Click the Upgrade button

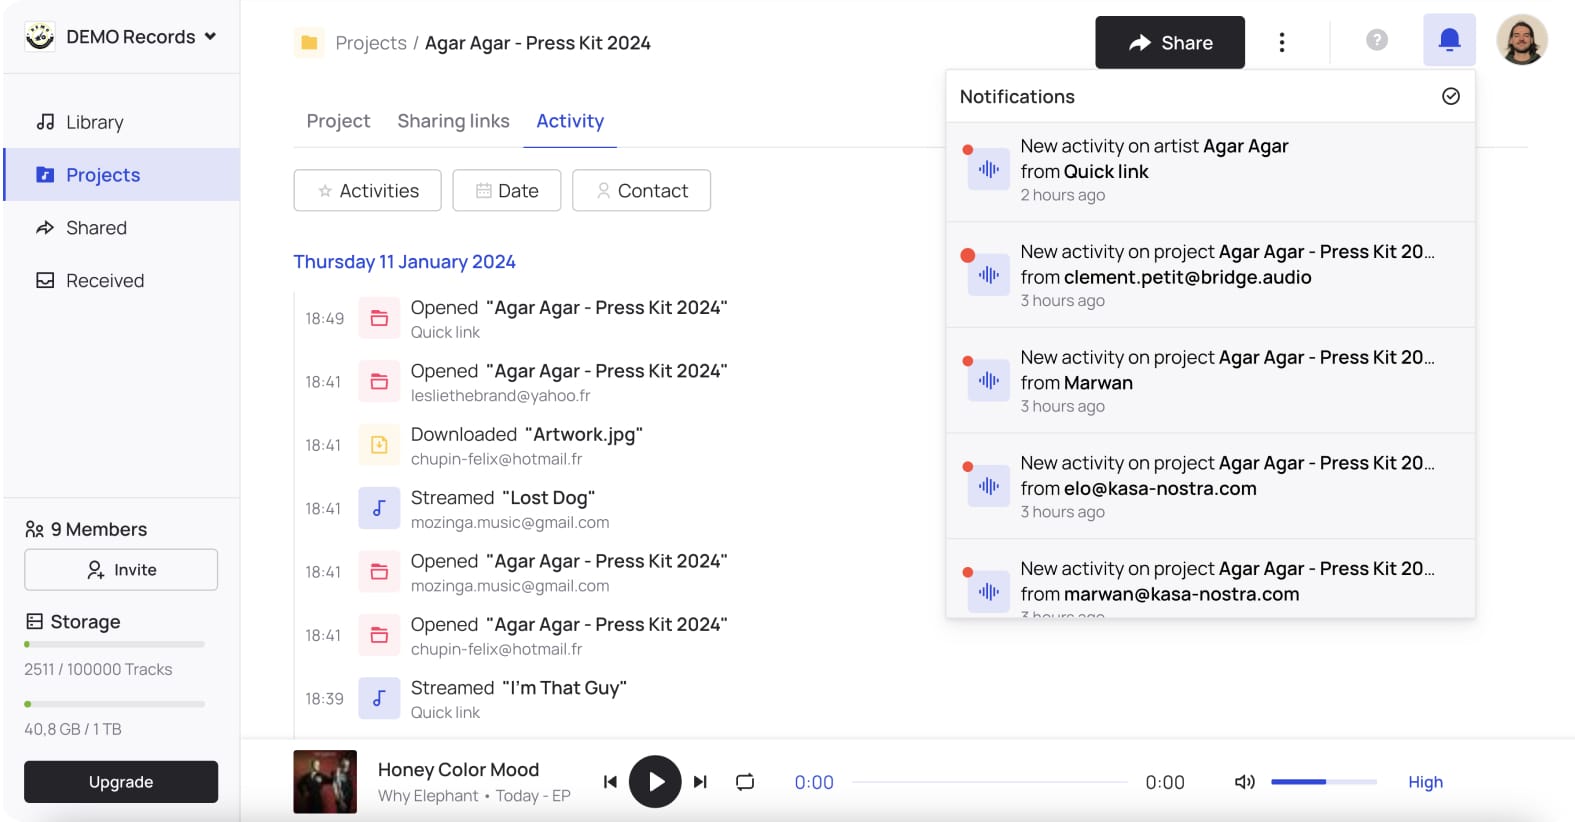coord(121,782)
